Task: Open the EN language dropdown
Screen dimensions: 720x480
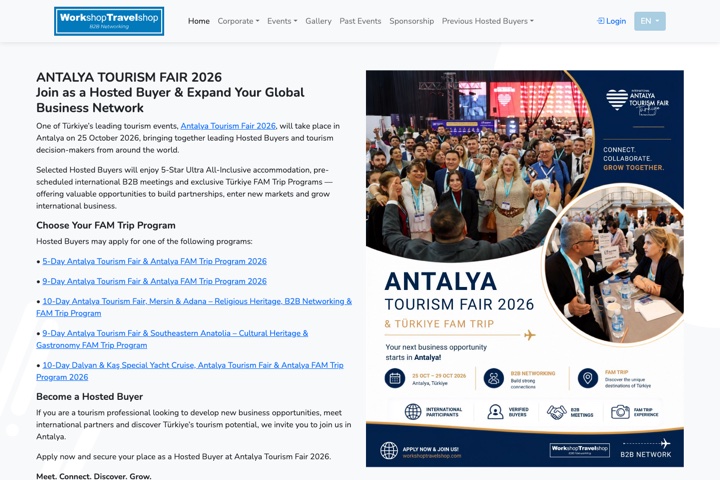Action: point(650,21)
